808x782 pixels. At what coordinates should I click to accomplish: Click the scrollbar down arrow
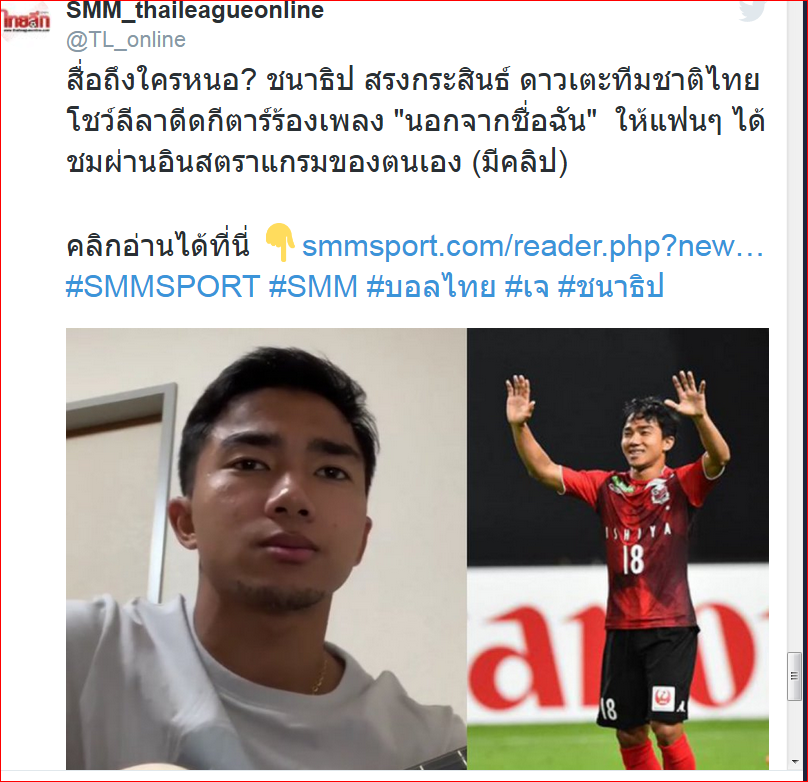pos(795,761)
